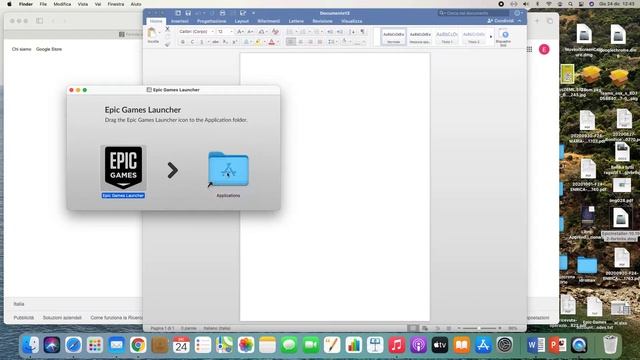Decrease paragraph indent in Word
Viewport: 640px width, 360px height.
[330, 31]
